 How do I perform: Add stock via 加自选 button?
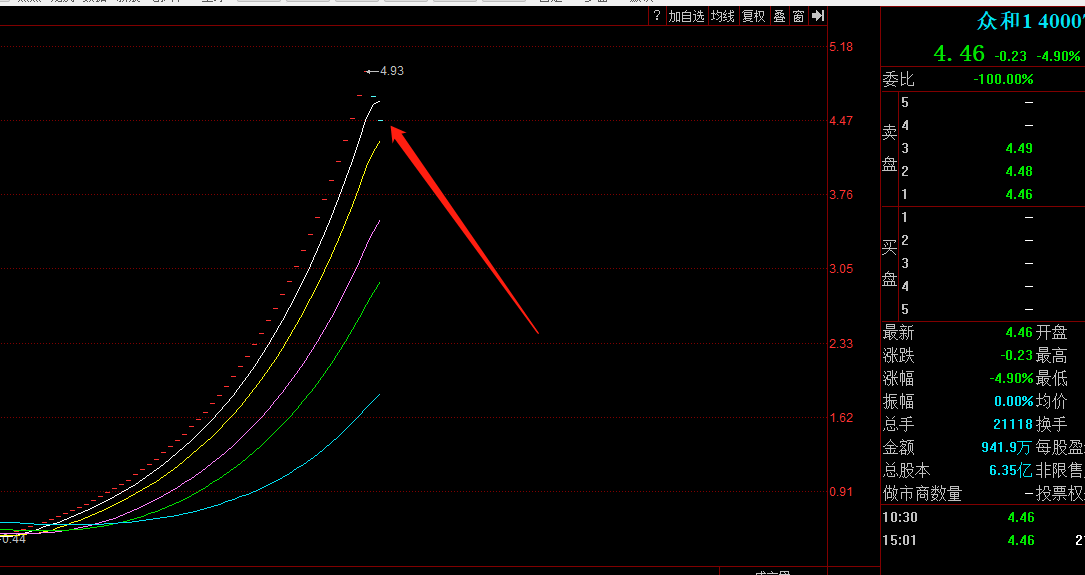point(686,16)
